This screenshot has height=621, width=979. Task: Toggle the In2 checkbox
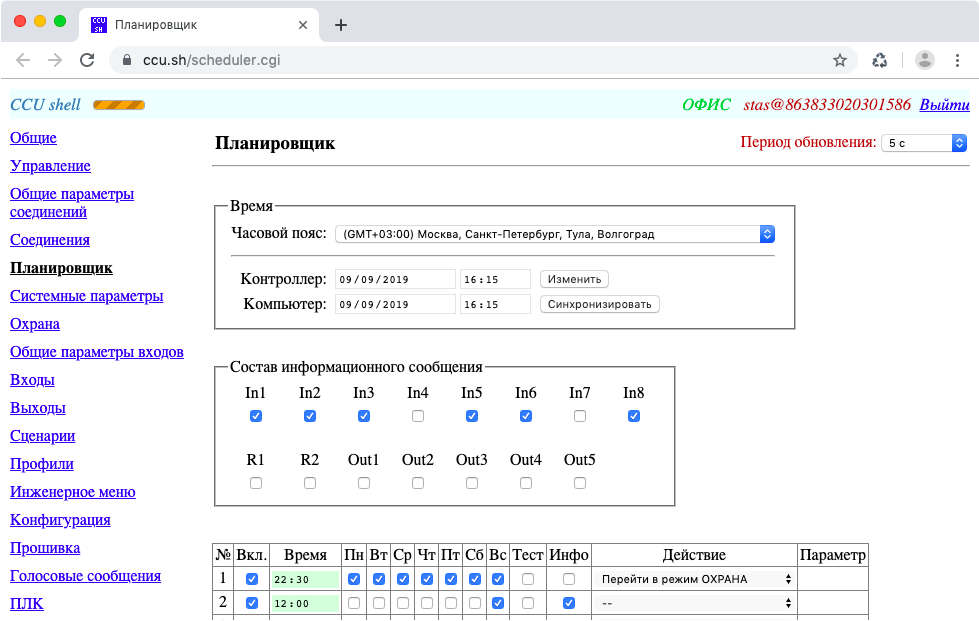tap(310, 416)
